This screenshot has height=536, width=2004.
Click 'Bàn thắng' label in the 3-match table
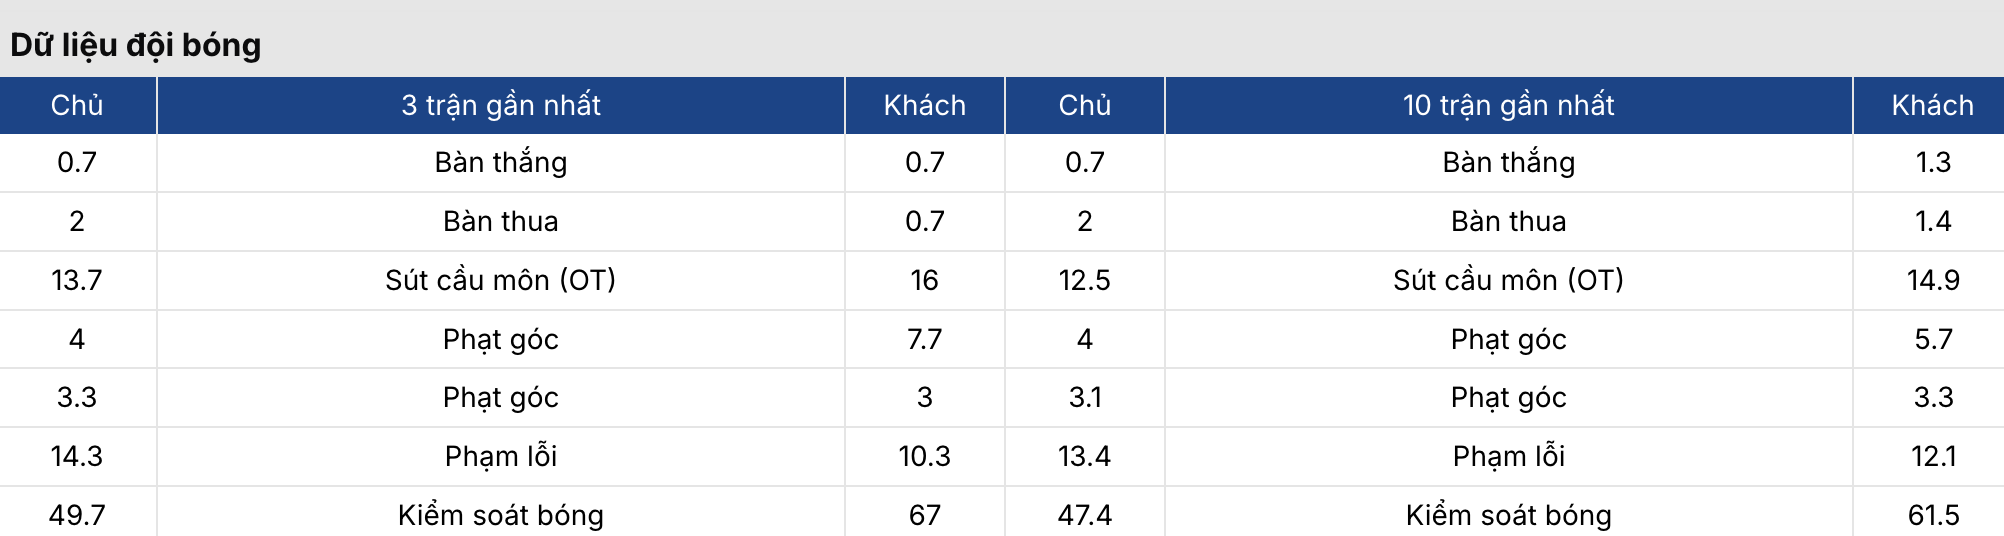click(x=500, y=162)
